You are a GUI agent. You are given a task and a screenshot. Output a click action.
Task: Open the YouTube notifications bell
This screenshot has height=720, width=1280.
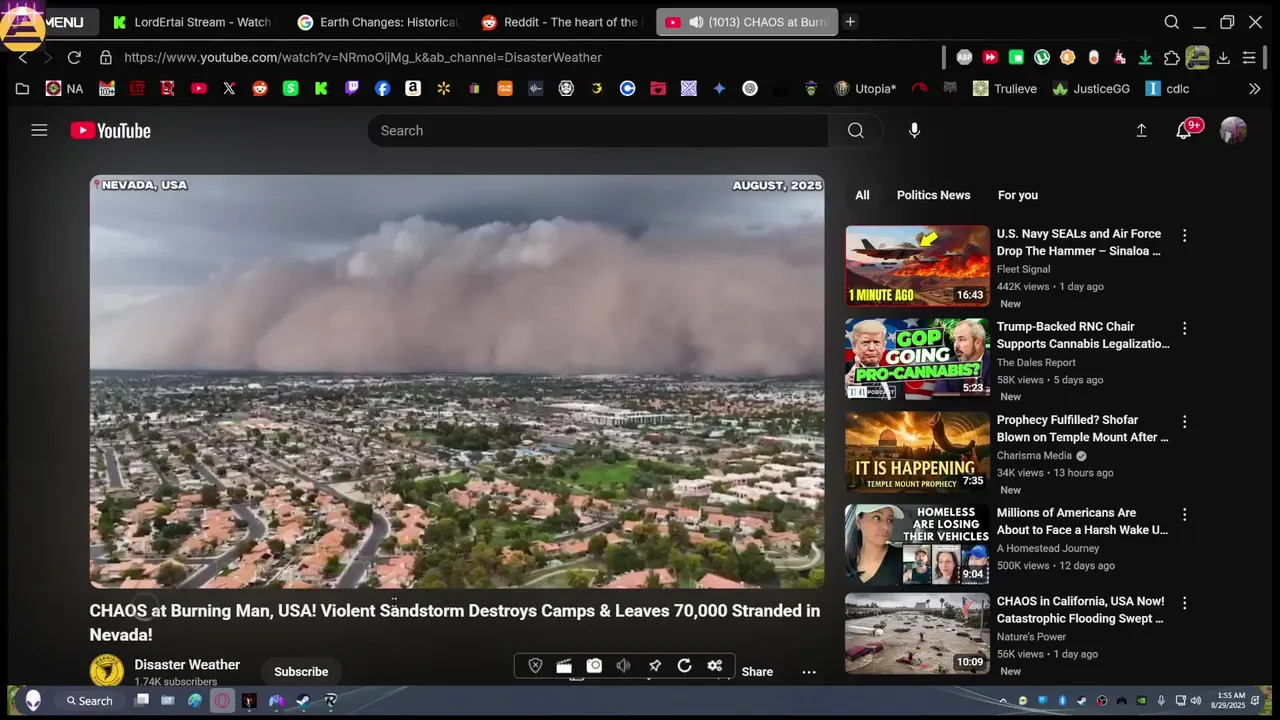click(1184, 130)
